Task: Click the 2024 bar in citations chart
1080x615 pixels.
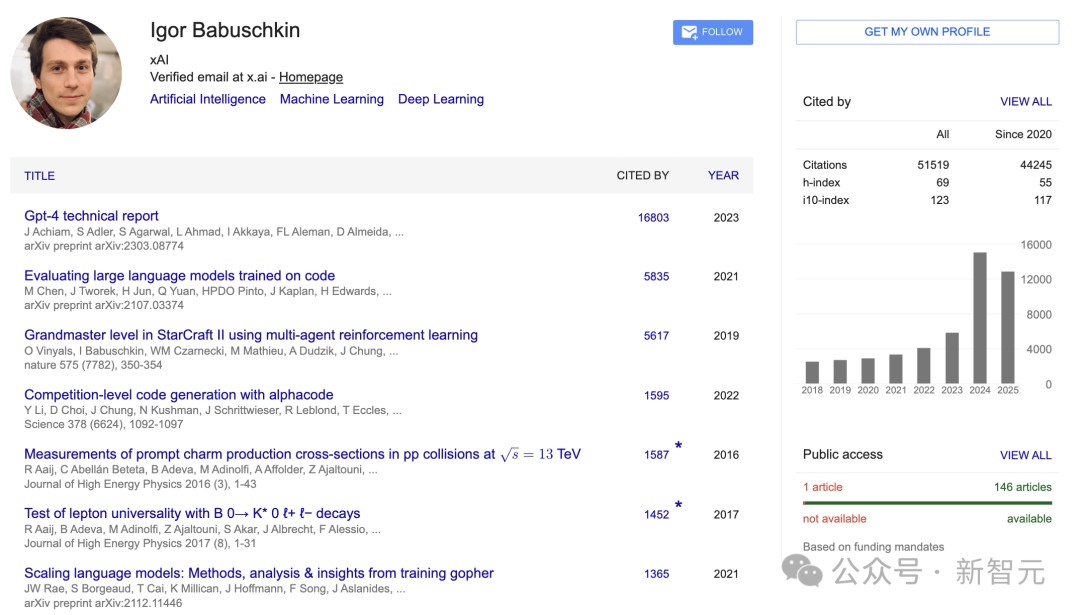Action: point(979,318)
